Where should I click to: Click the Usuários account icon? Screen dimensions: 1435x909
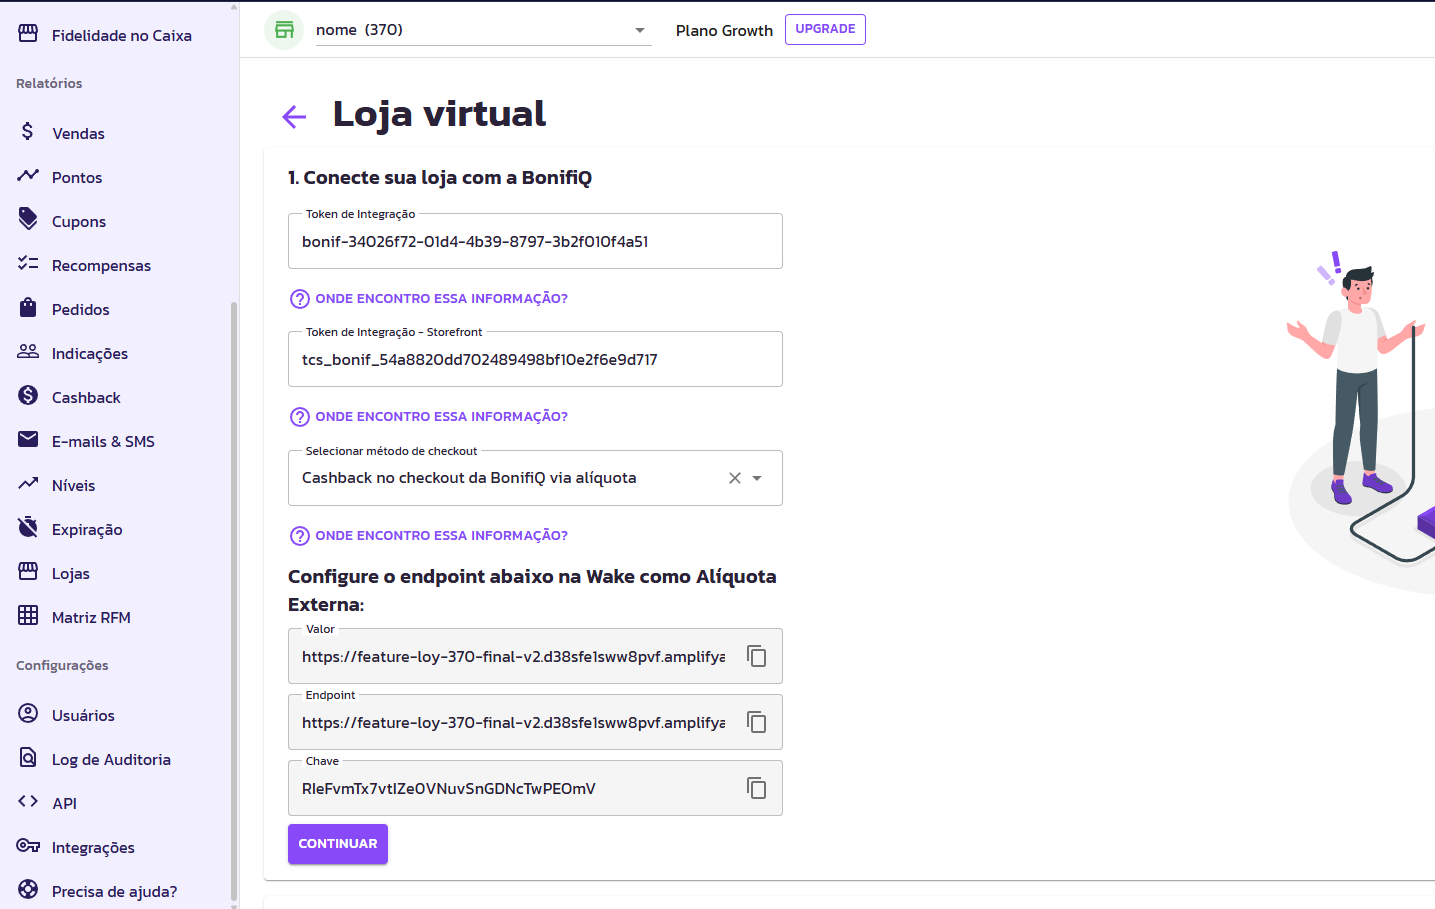(28, 714)
